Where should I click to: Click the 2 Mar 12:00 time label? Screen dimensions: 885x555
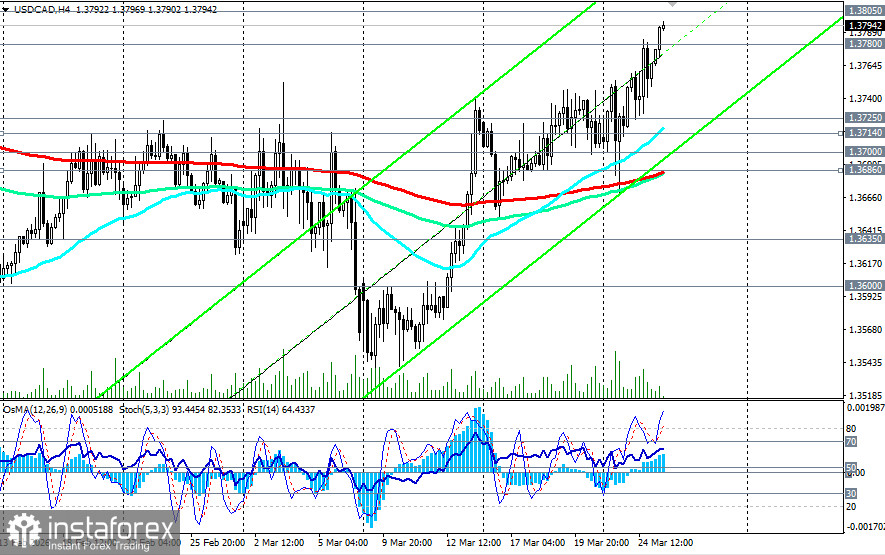coord(279,543)
